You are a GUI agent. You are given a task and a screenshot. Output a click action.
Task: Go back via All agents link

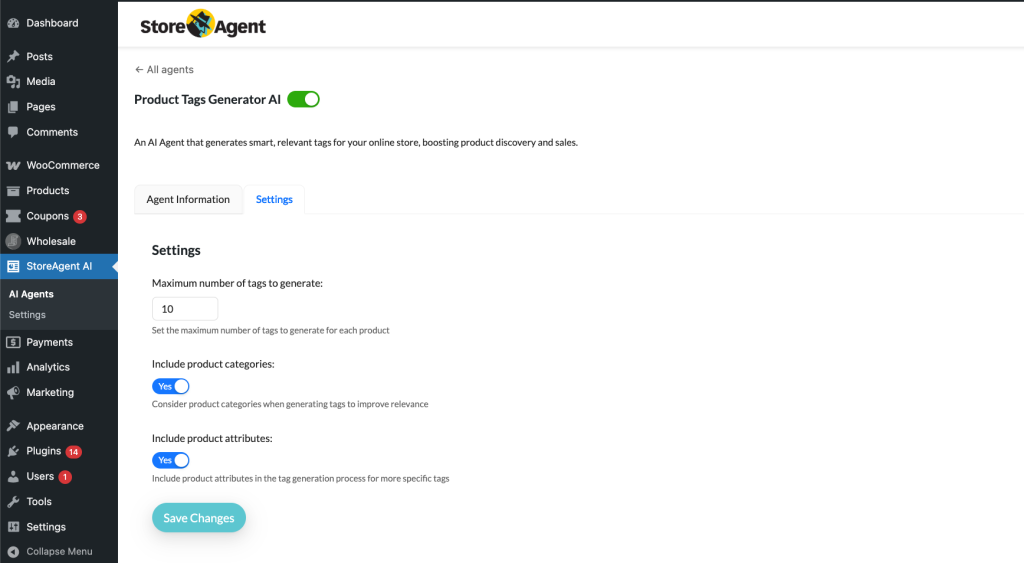tap(164, 70)
